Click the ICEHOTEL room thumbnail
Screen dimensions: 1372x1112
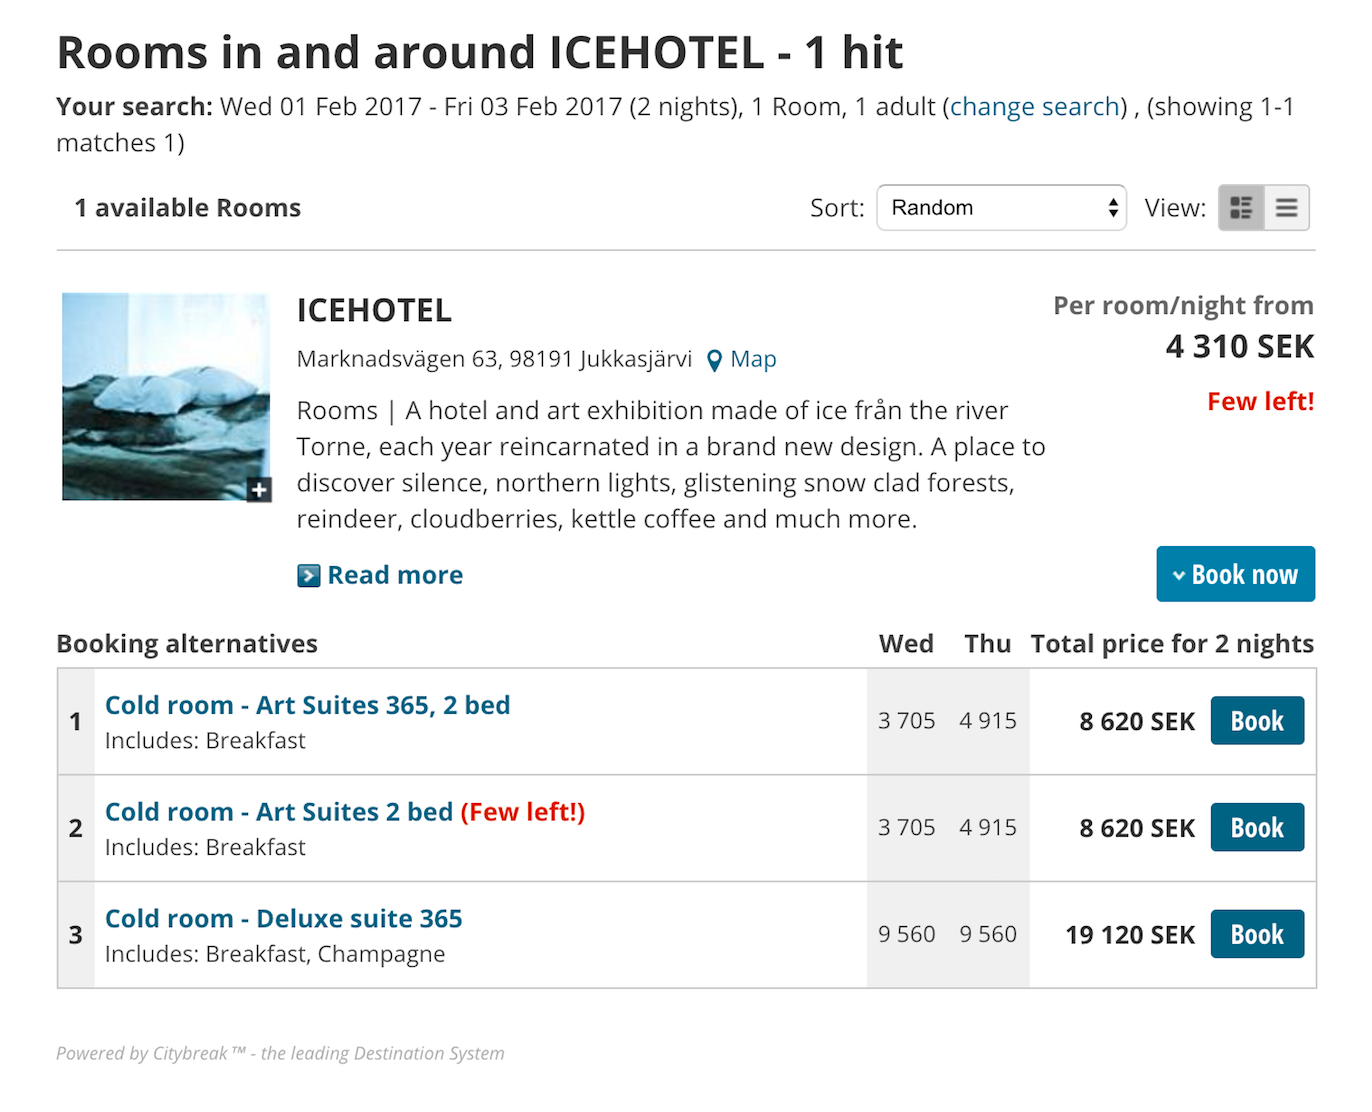(x=165, y=396)
